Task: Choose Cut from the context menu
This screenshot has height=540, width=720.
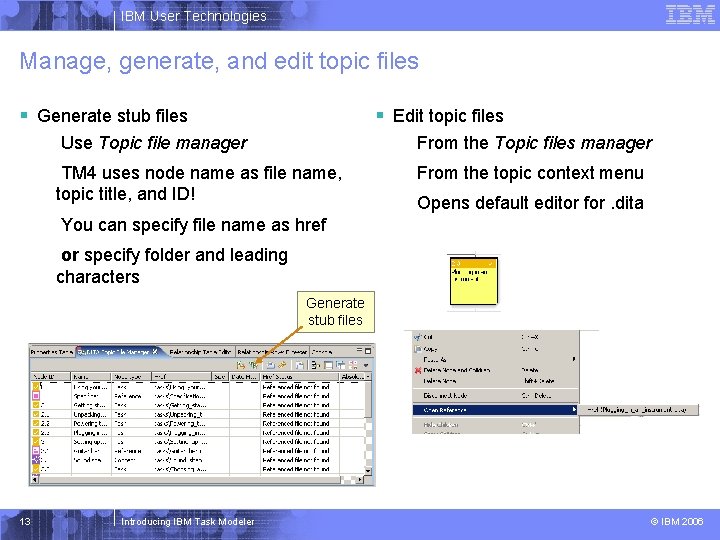Action: click(x=495, y=337)
